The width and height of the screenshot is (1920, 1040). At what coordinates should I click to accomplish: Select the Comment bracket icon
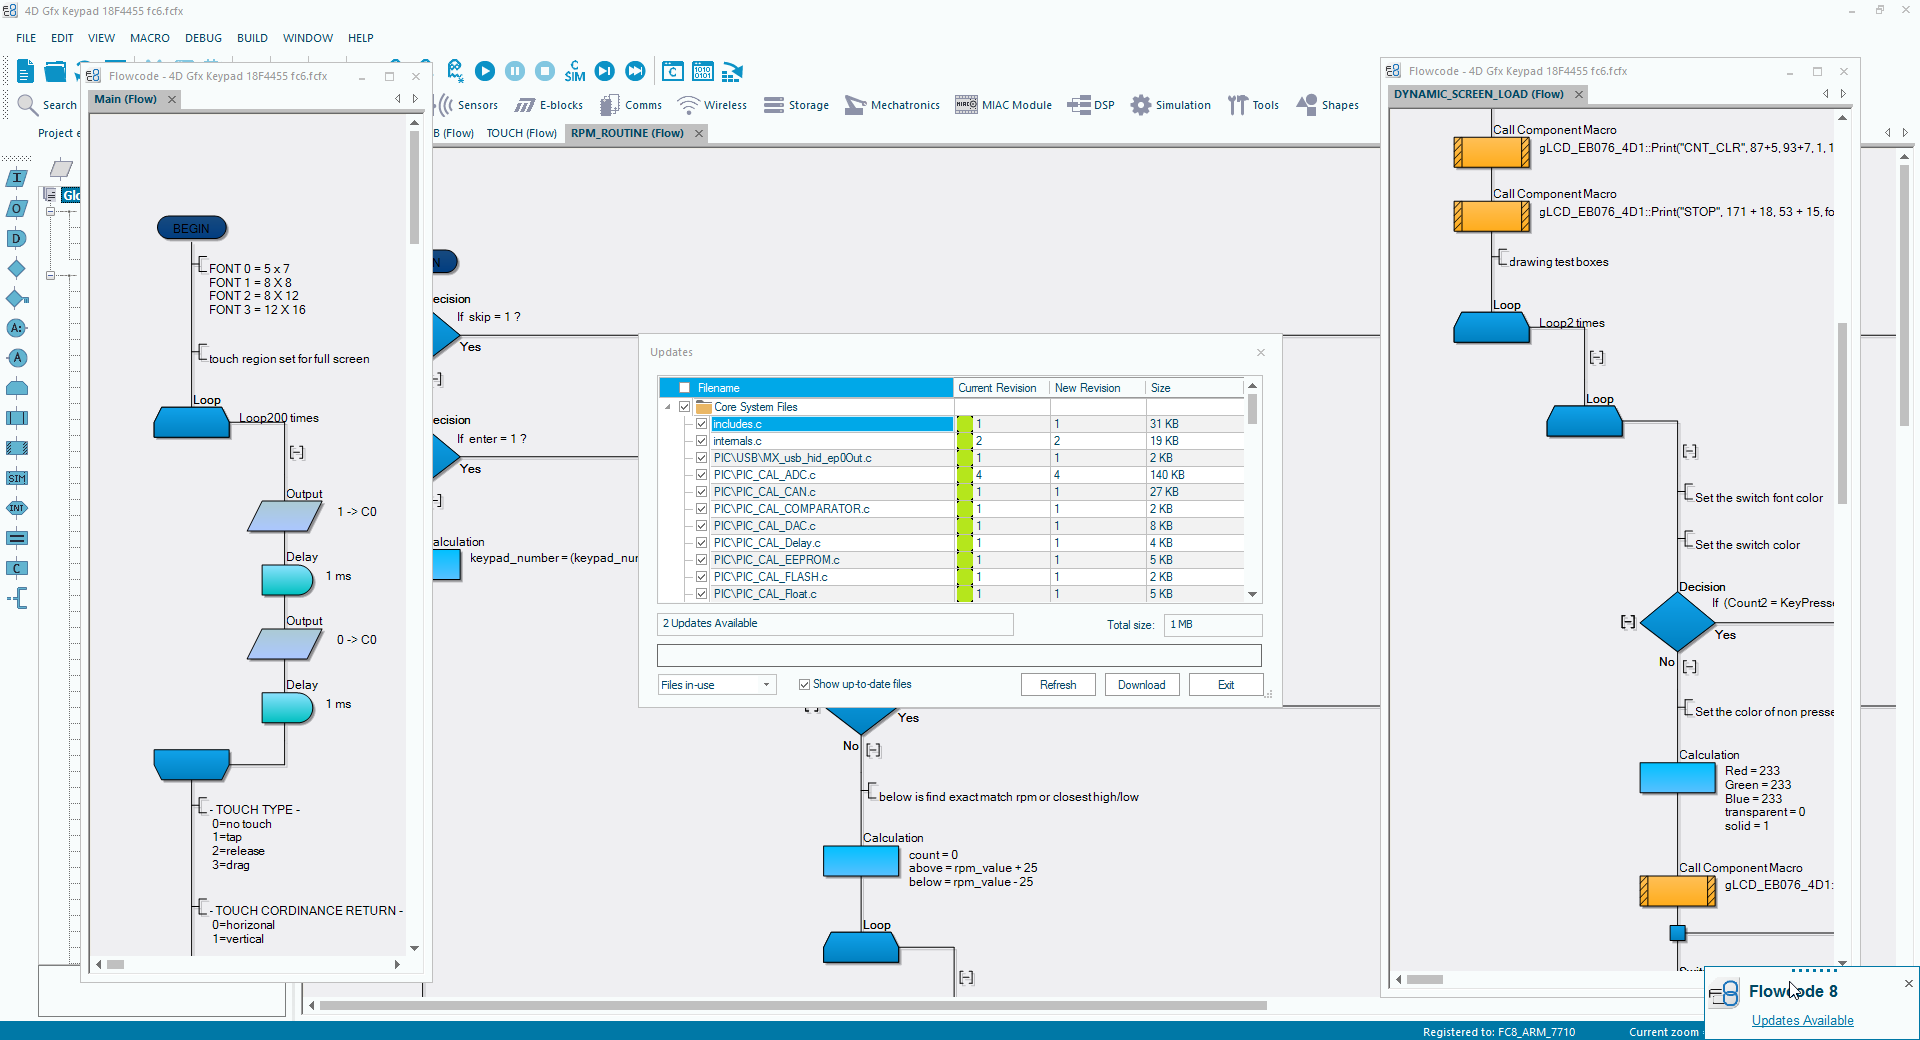[x=17, y=598]
